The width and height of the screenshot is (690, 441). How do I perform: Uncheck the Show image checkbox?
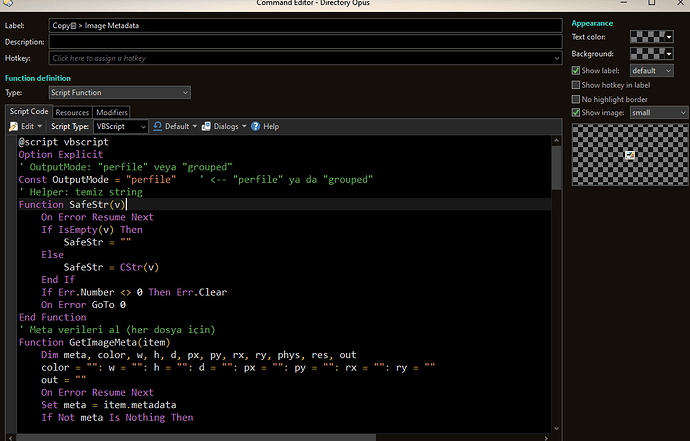point(575,113)
